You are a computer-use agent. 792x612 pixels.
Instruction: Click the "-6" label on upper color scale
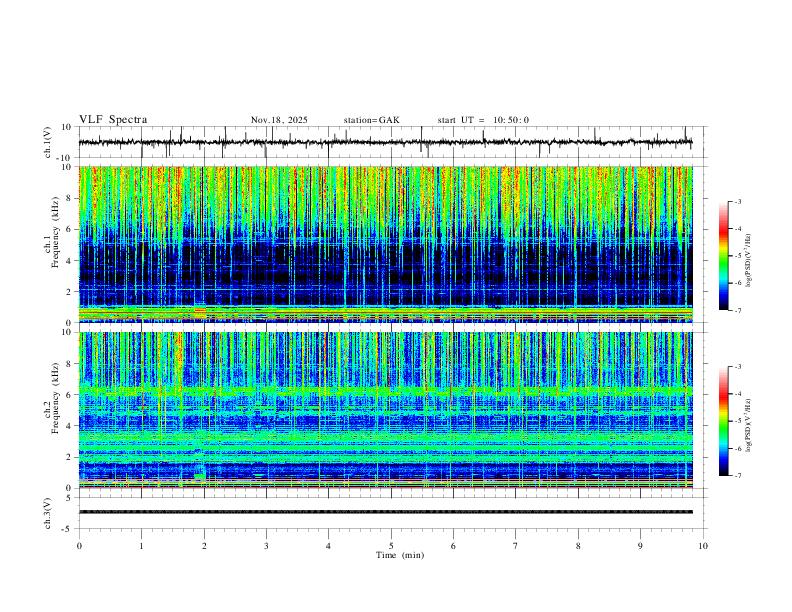click(737, 283)
